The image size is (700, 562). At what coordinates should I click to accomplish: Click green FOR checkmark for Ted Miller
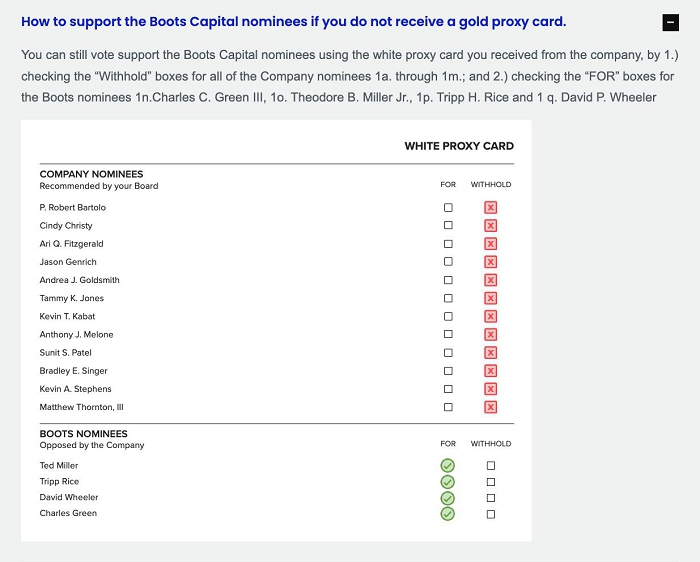[x=448, y=465]
